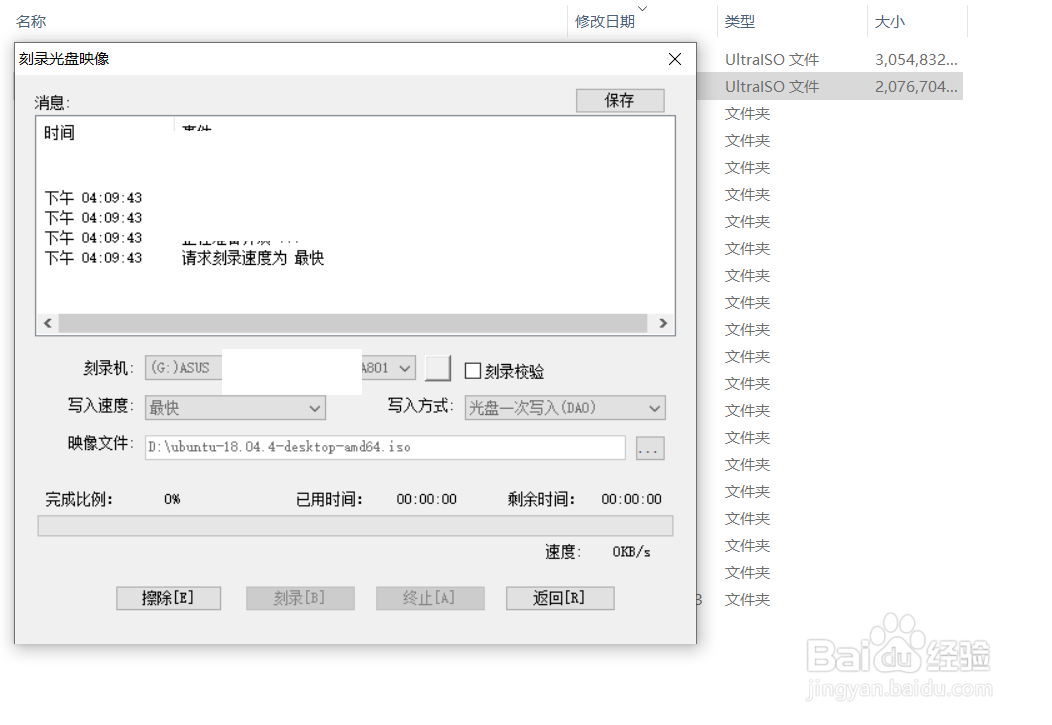Click the 刻录[B] burn button
Screen dimensions: 1052x725
point(300,598)
